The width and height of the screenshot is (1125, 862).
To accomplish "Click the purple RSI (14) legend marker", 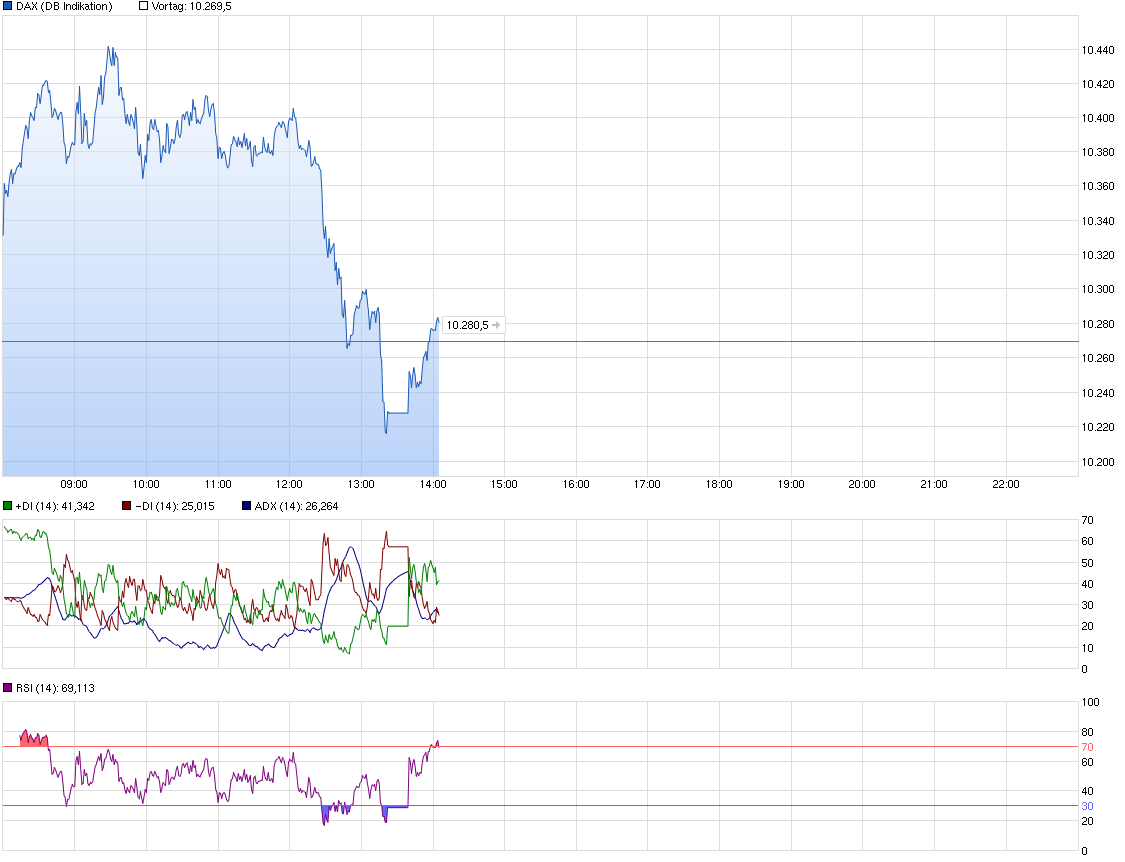I will pos(7,687).
